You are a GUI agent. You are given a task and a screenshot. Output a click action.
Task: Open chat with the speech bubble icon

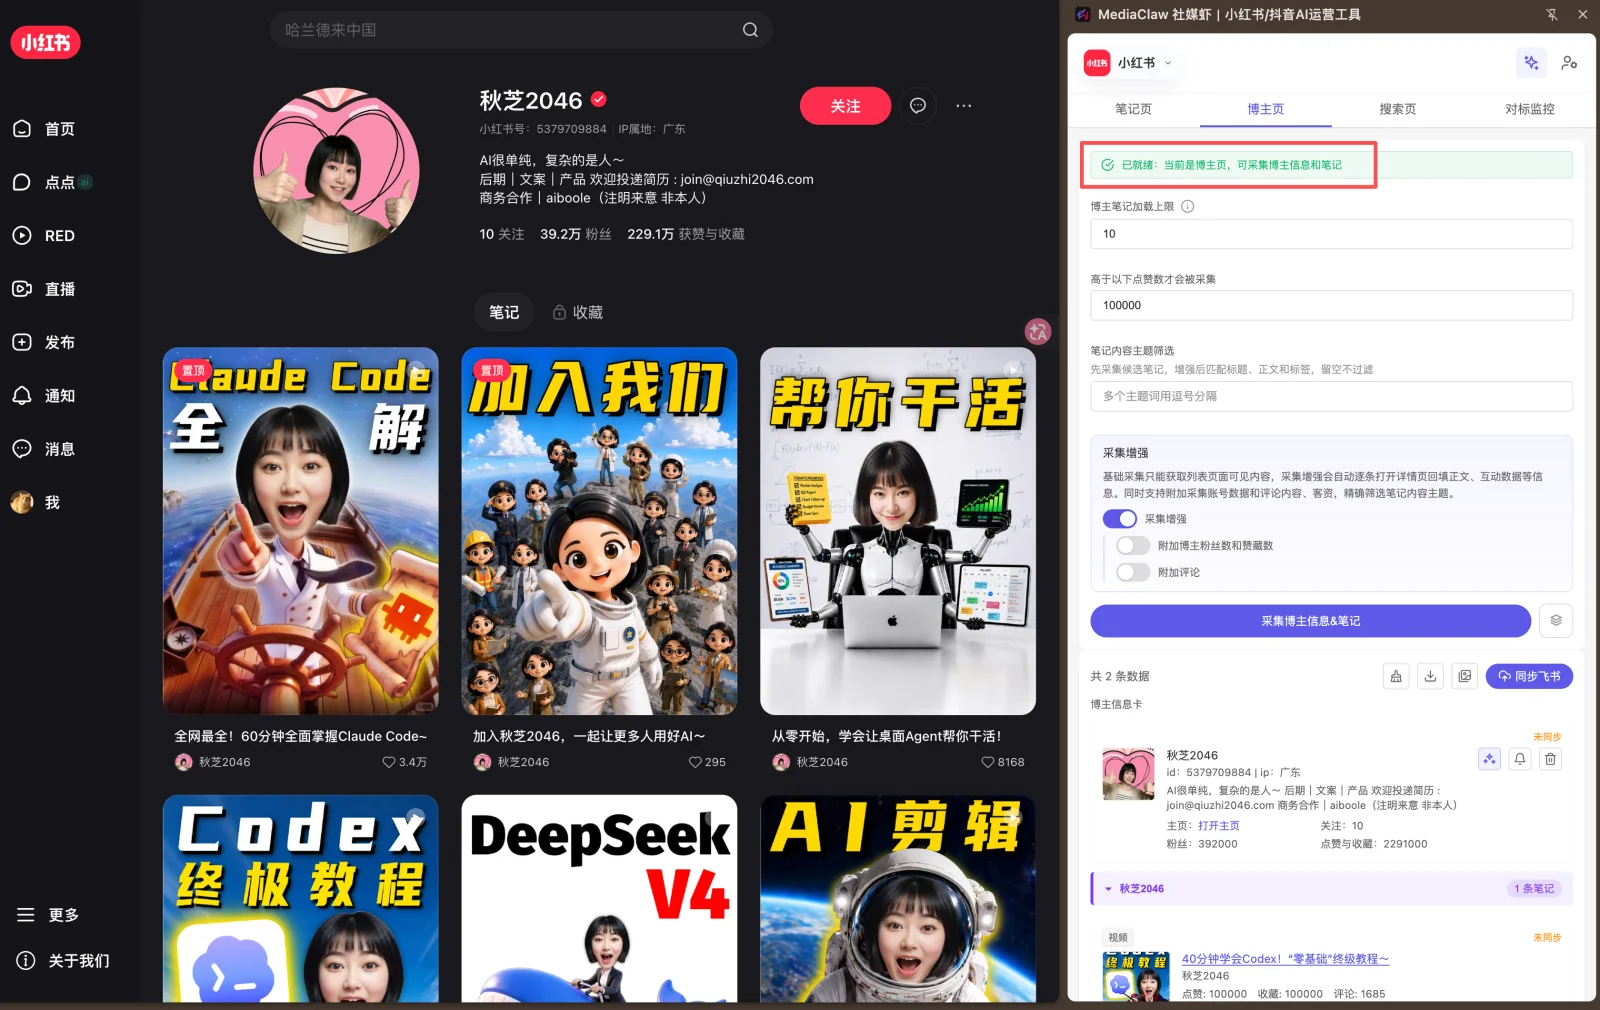pyautogui.click(x=918, y=106)
